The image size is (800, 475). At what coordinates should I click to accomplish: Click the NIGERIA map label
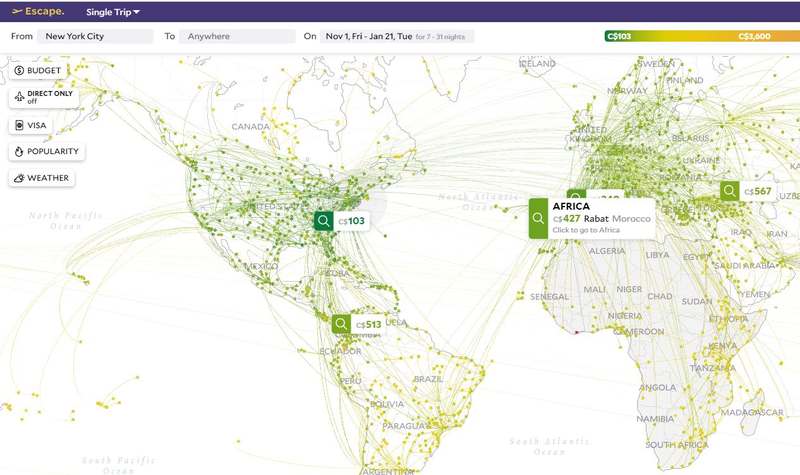tap(624, 316)
